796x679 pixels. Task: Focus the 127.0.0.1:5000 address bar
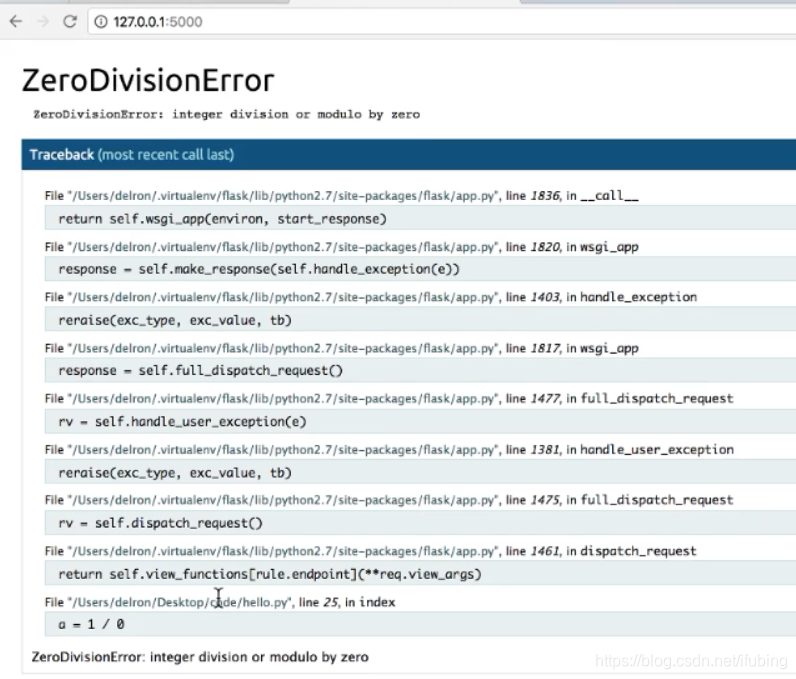[x=442, y=22]
